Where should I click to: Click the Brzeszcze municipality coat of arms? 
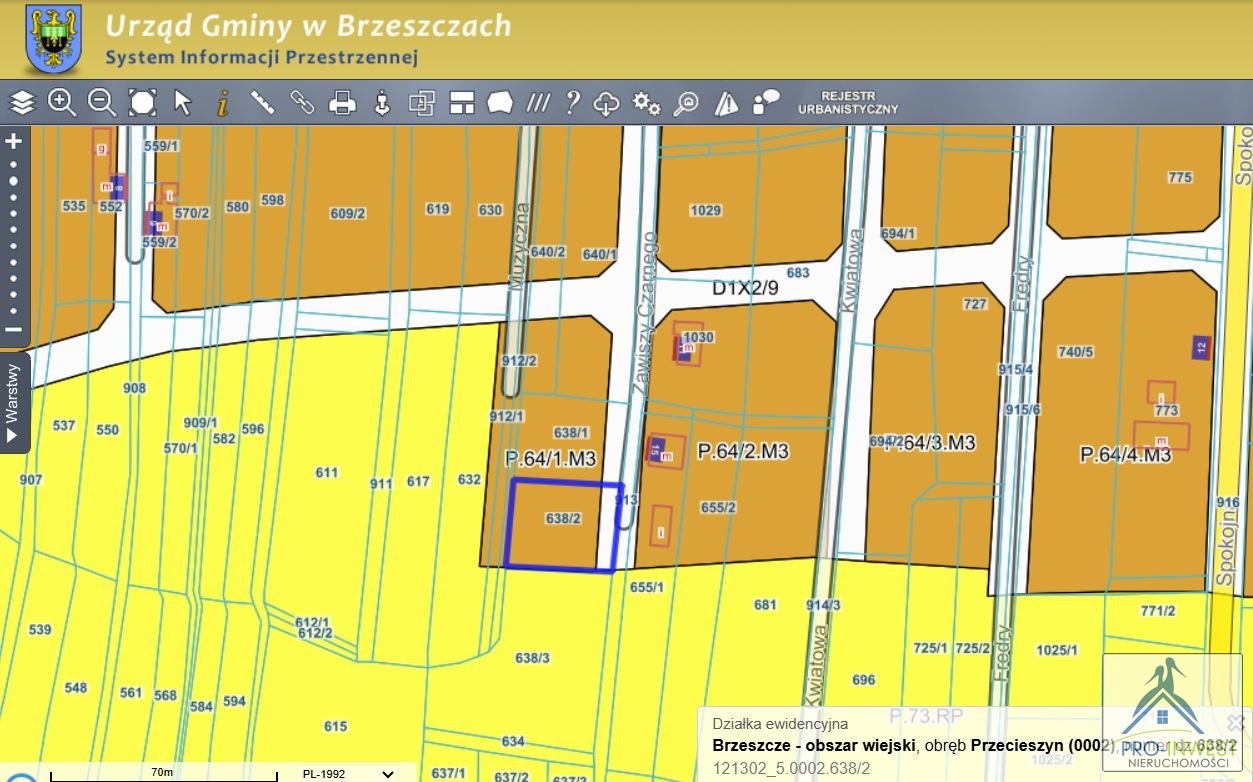pos(52,39)
